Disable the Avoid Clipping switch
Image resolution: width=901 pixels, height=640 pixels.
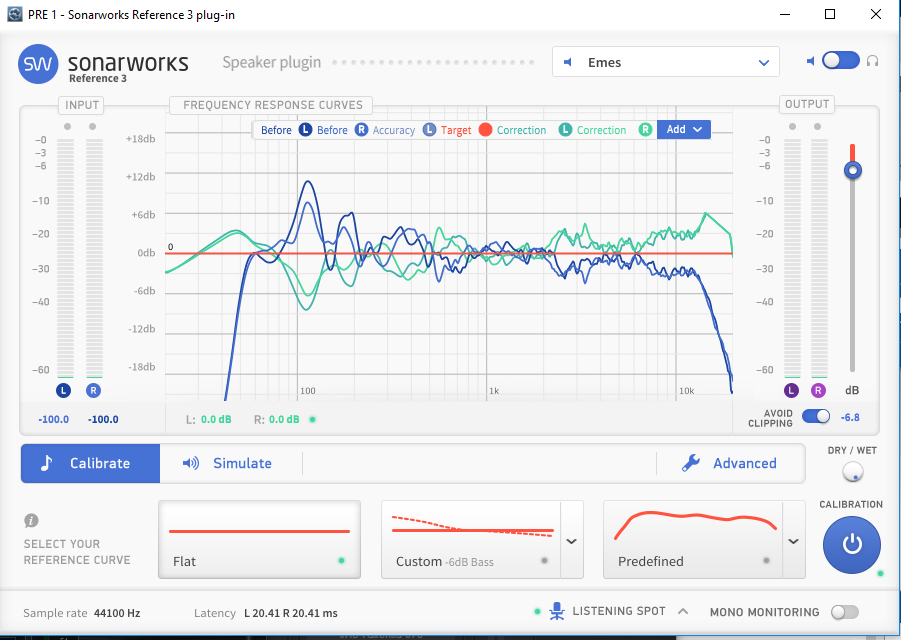pyautogui.click(x=816, y=417)
